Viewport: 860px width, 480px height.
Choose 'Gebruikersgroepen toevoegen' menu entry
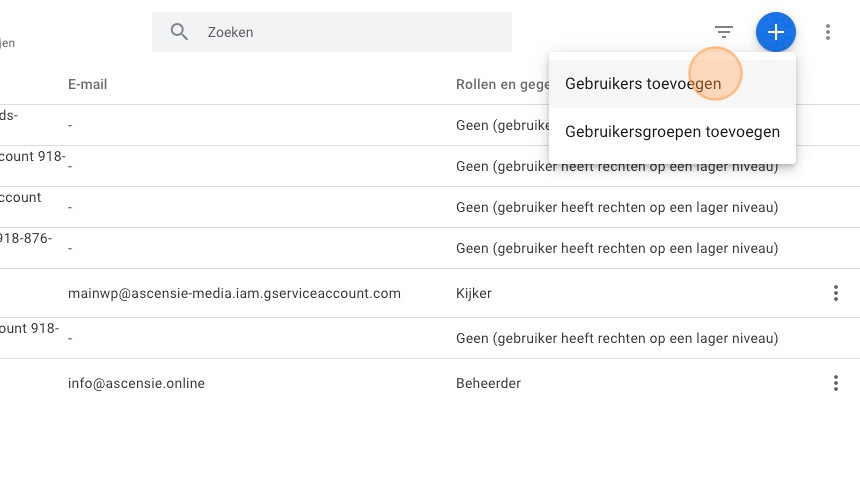pyautogui.click(x=672, y=131)
